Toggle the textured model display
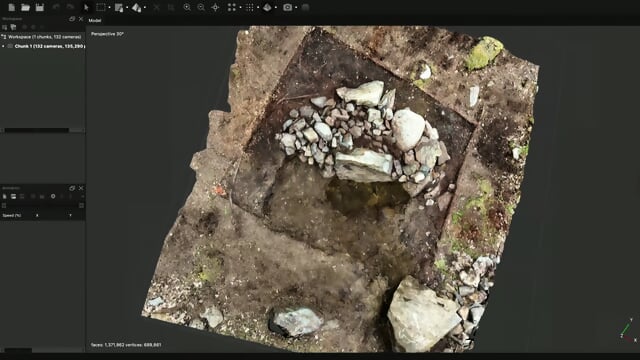Image resolution: width=640 pixels, height=360 pixels. (x=267, y=7)
